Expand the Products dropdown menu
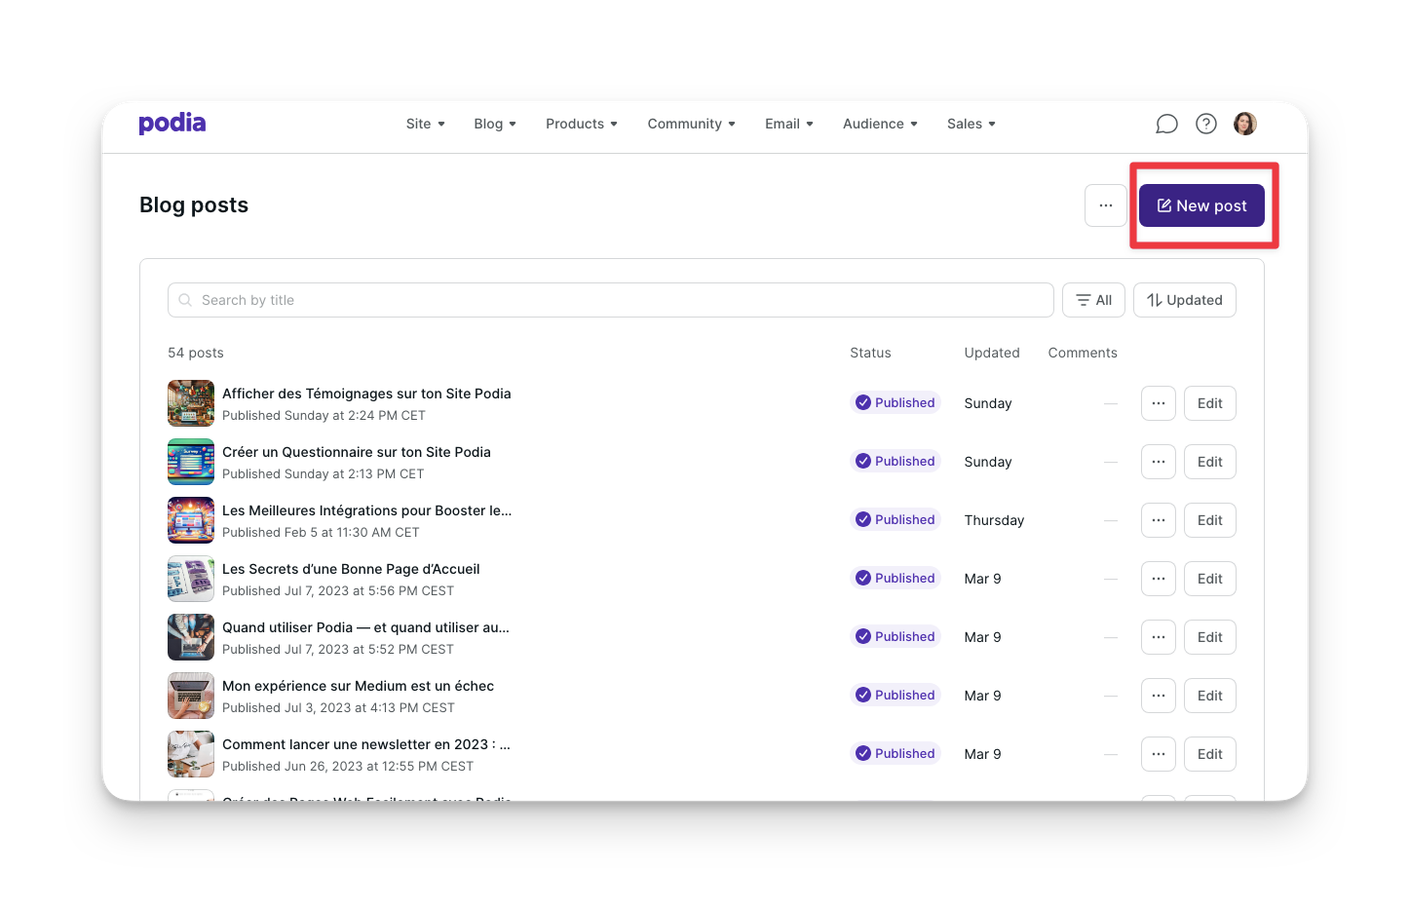Screen dimensions: 1410x903 581,124
